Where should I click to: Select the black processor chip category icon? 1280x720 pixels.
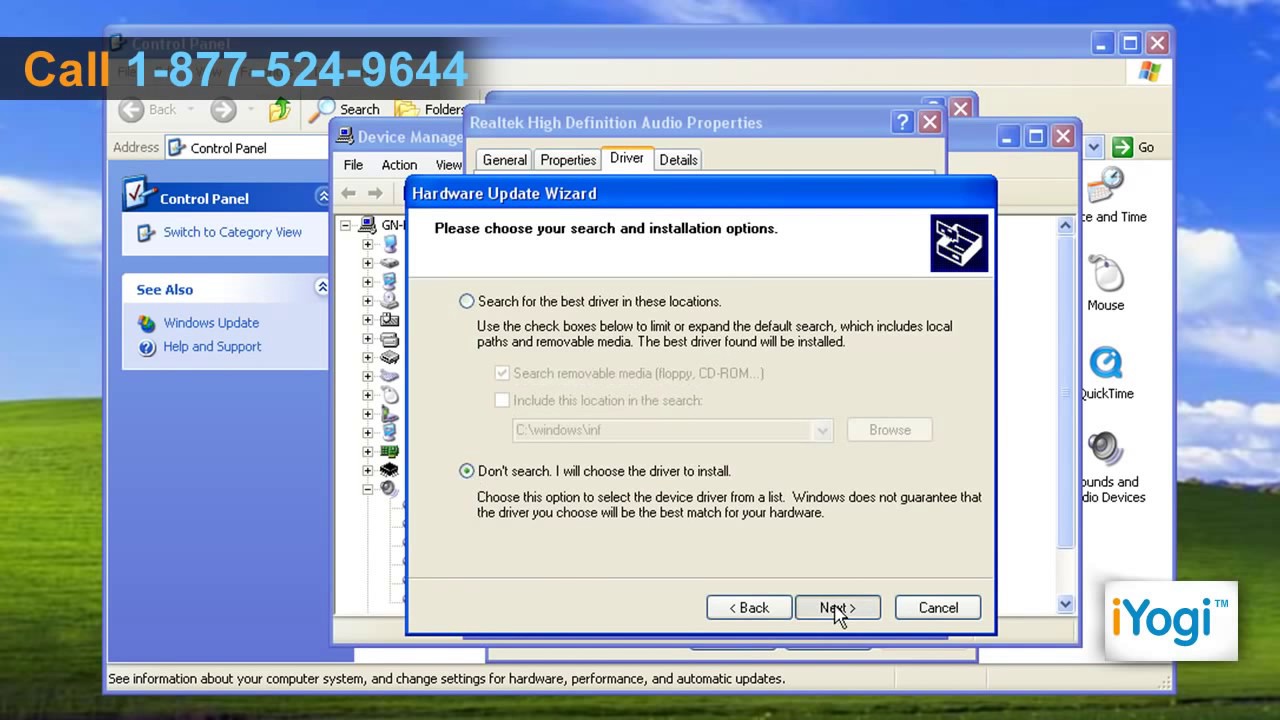click(389, 470)
